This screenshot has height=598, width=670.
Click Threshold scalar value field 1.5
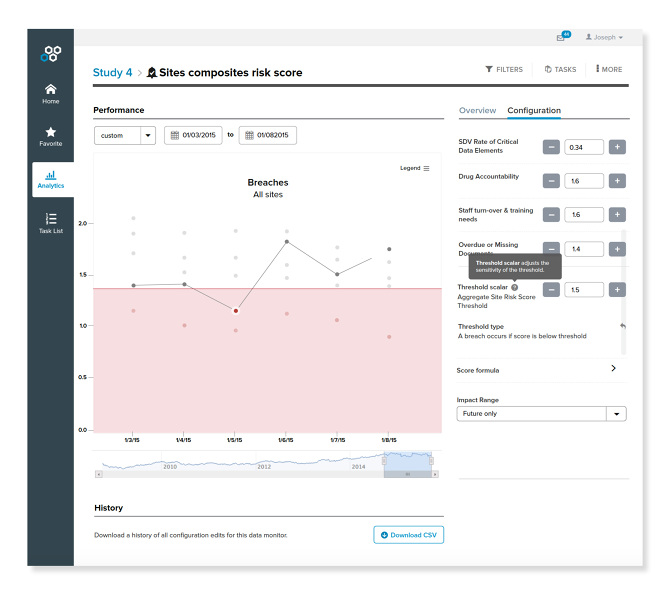(584, 289)
